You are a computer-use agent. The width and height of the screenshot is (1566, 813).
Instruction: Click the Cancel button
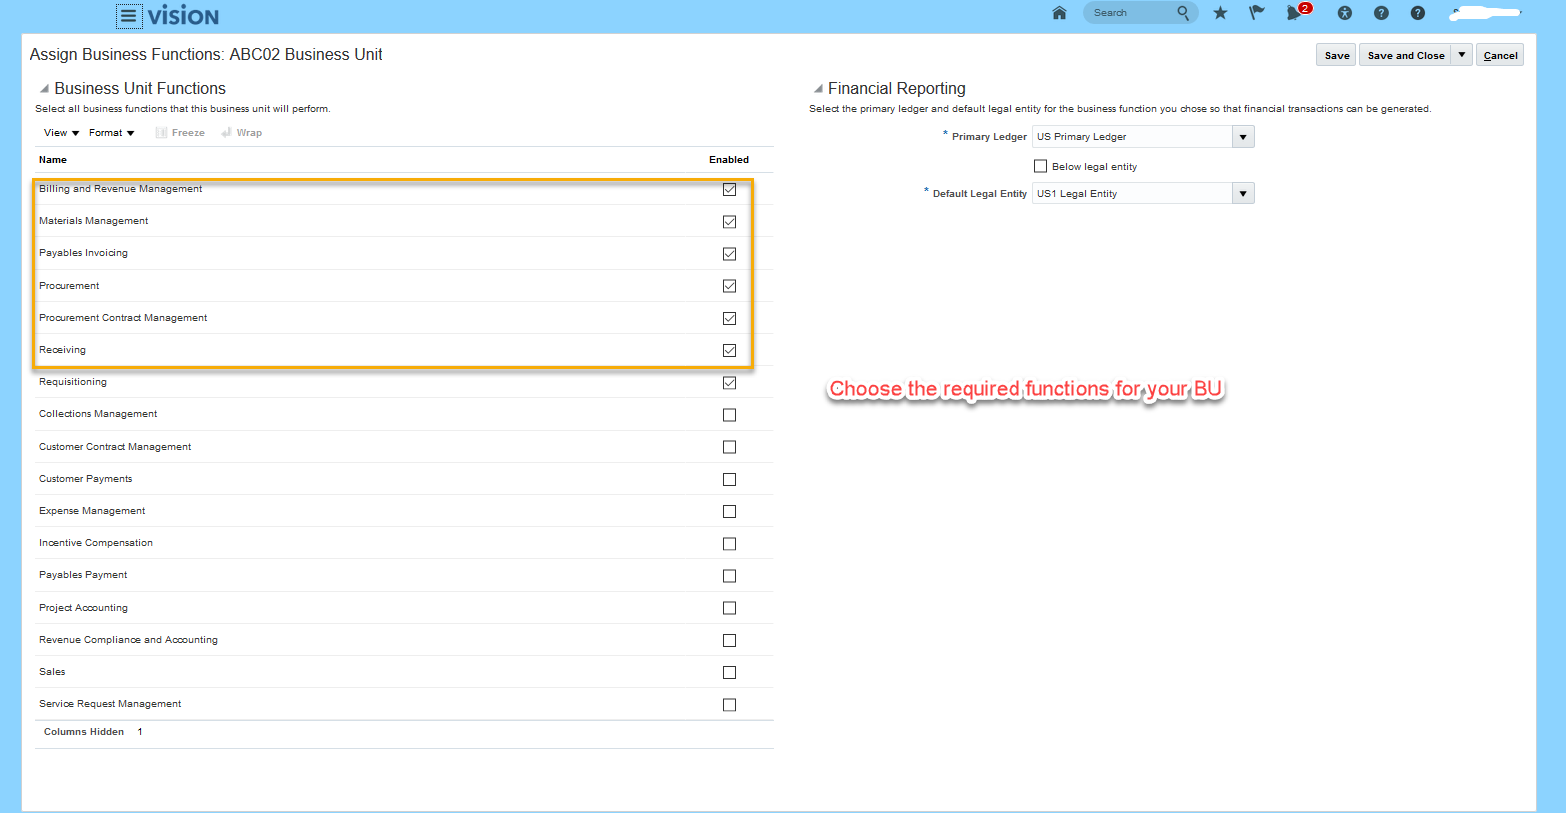click(1500, 55)
